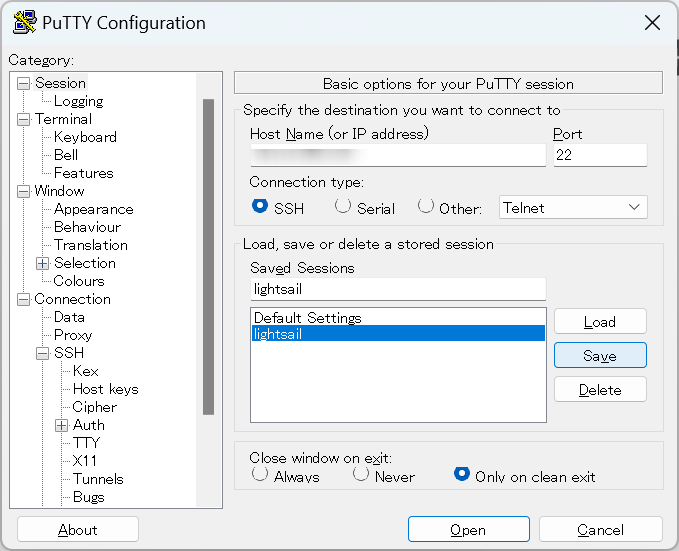679x551 pixels.
Task: Click the Delete session button
Action: (x=600, y=389)
